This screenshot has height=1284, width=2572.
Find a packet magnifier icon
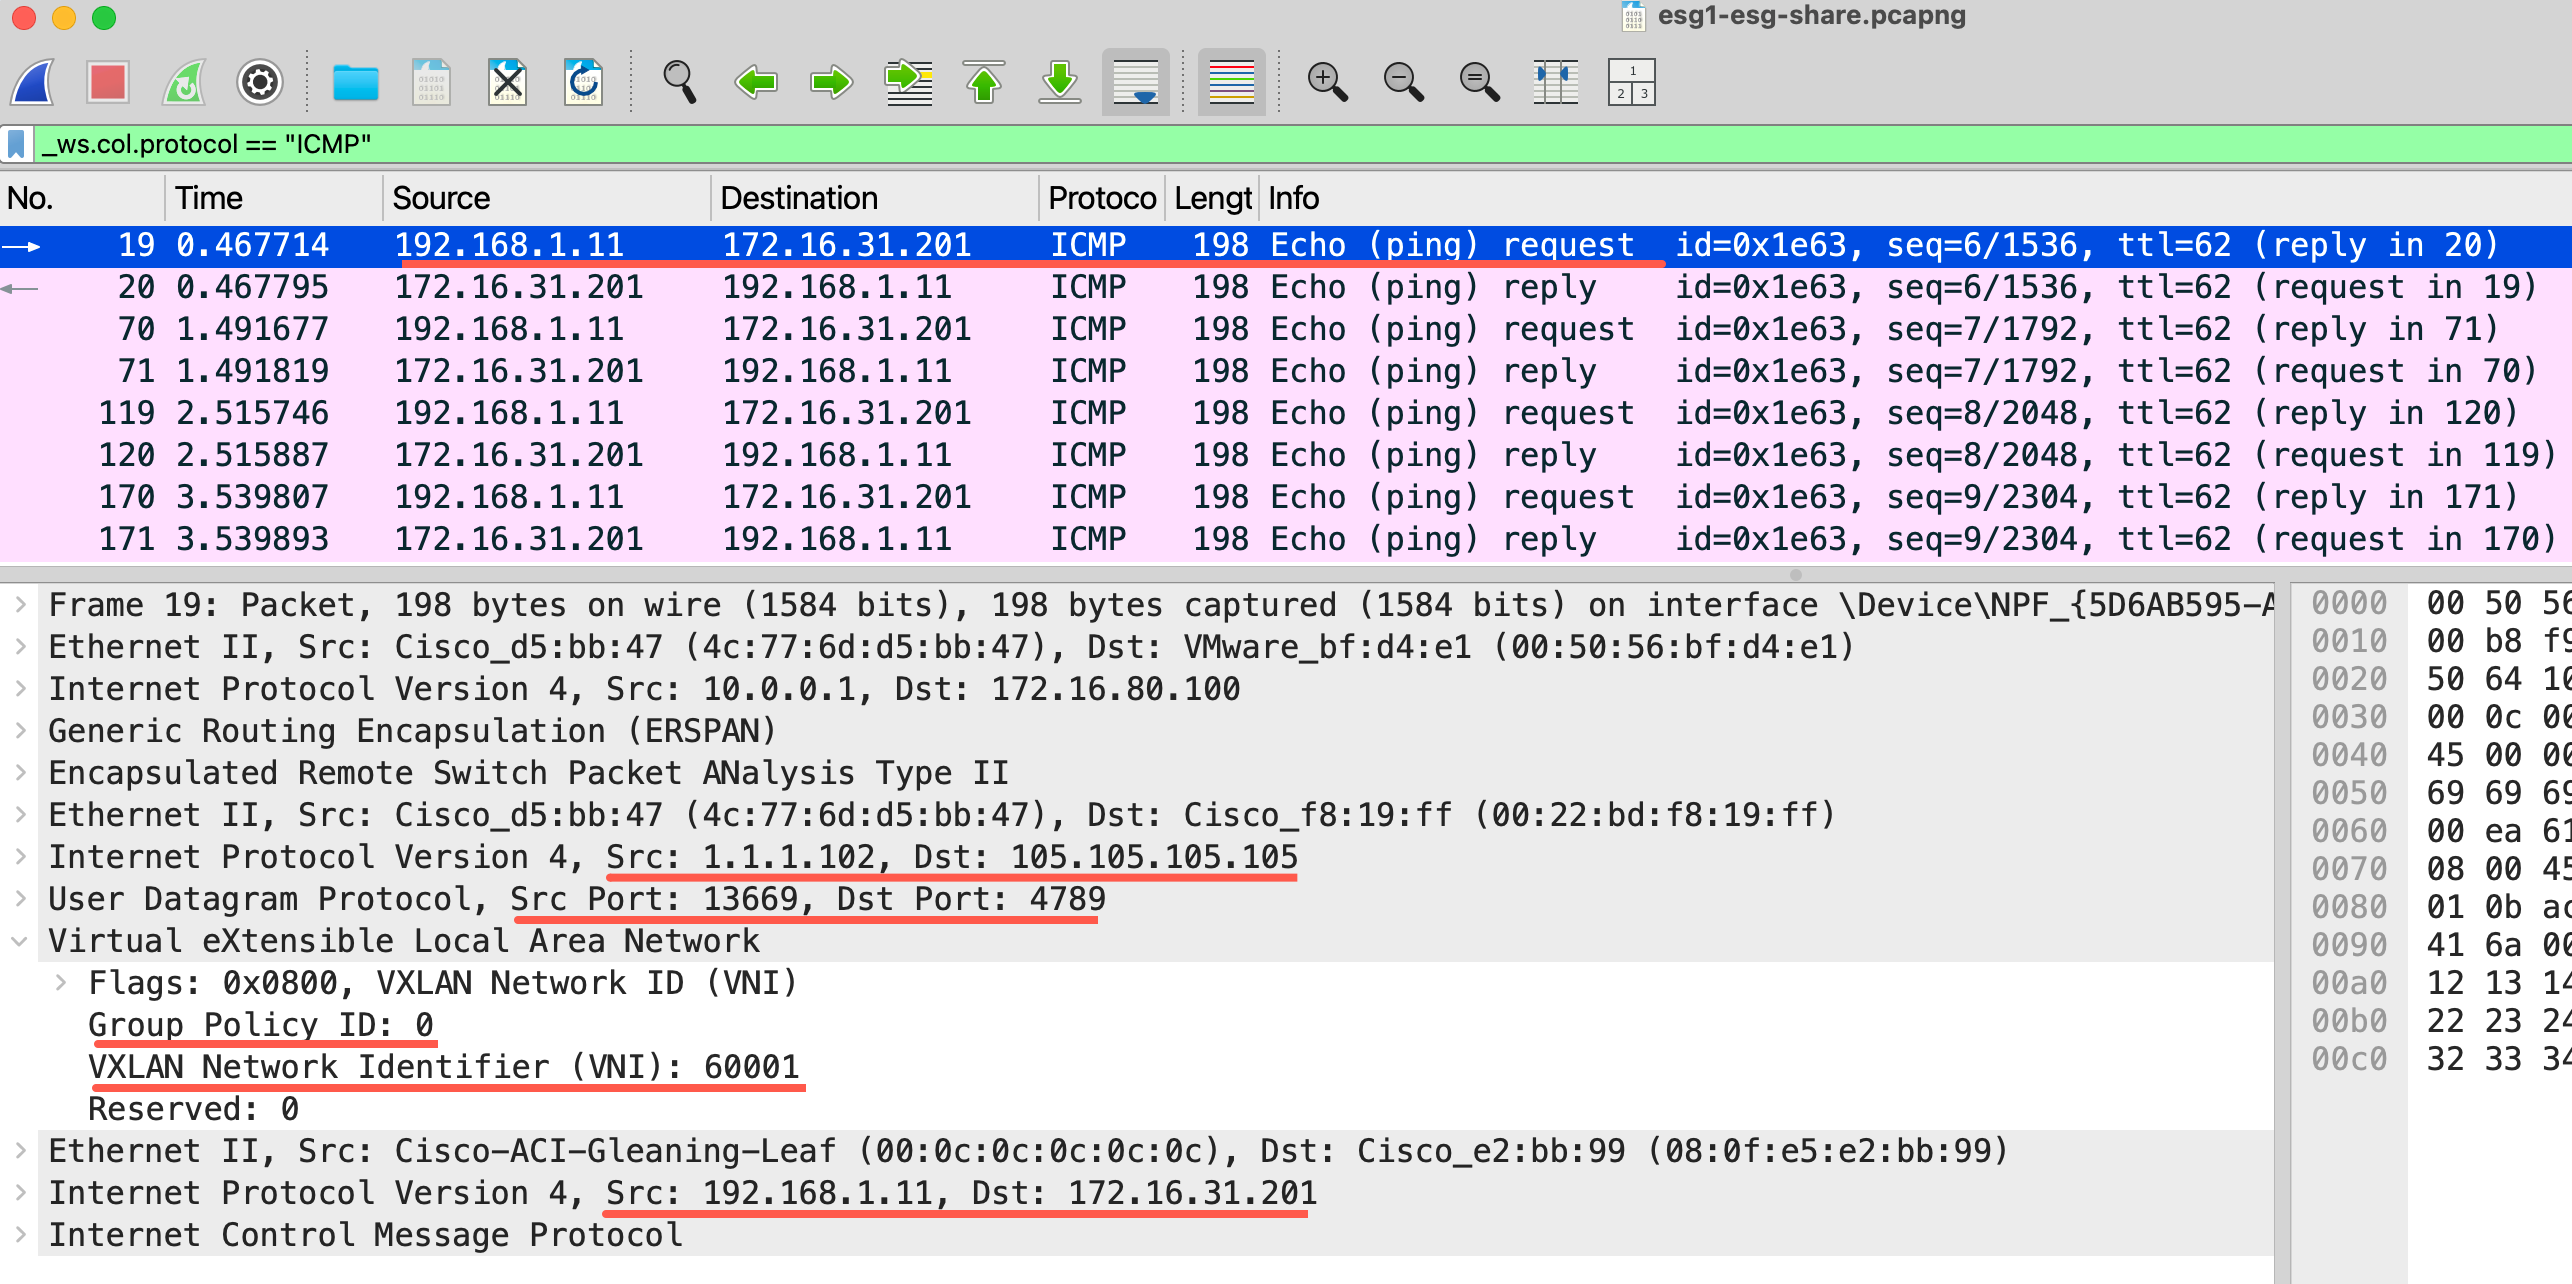coord(680,82)
